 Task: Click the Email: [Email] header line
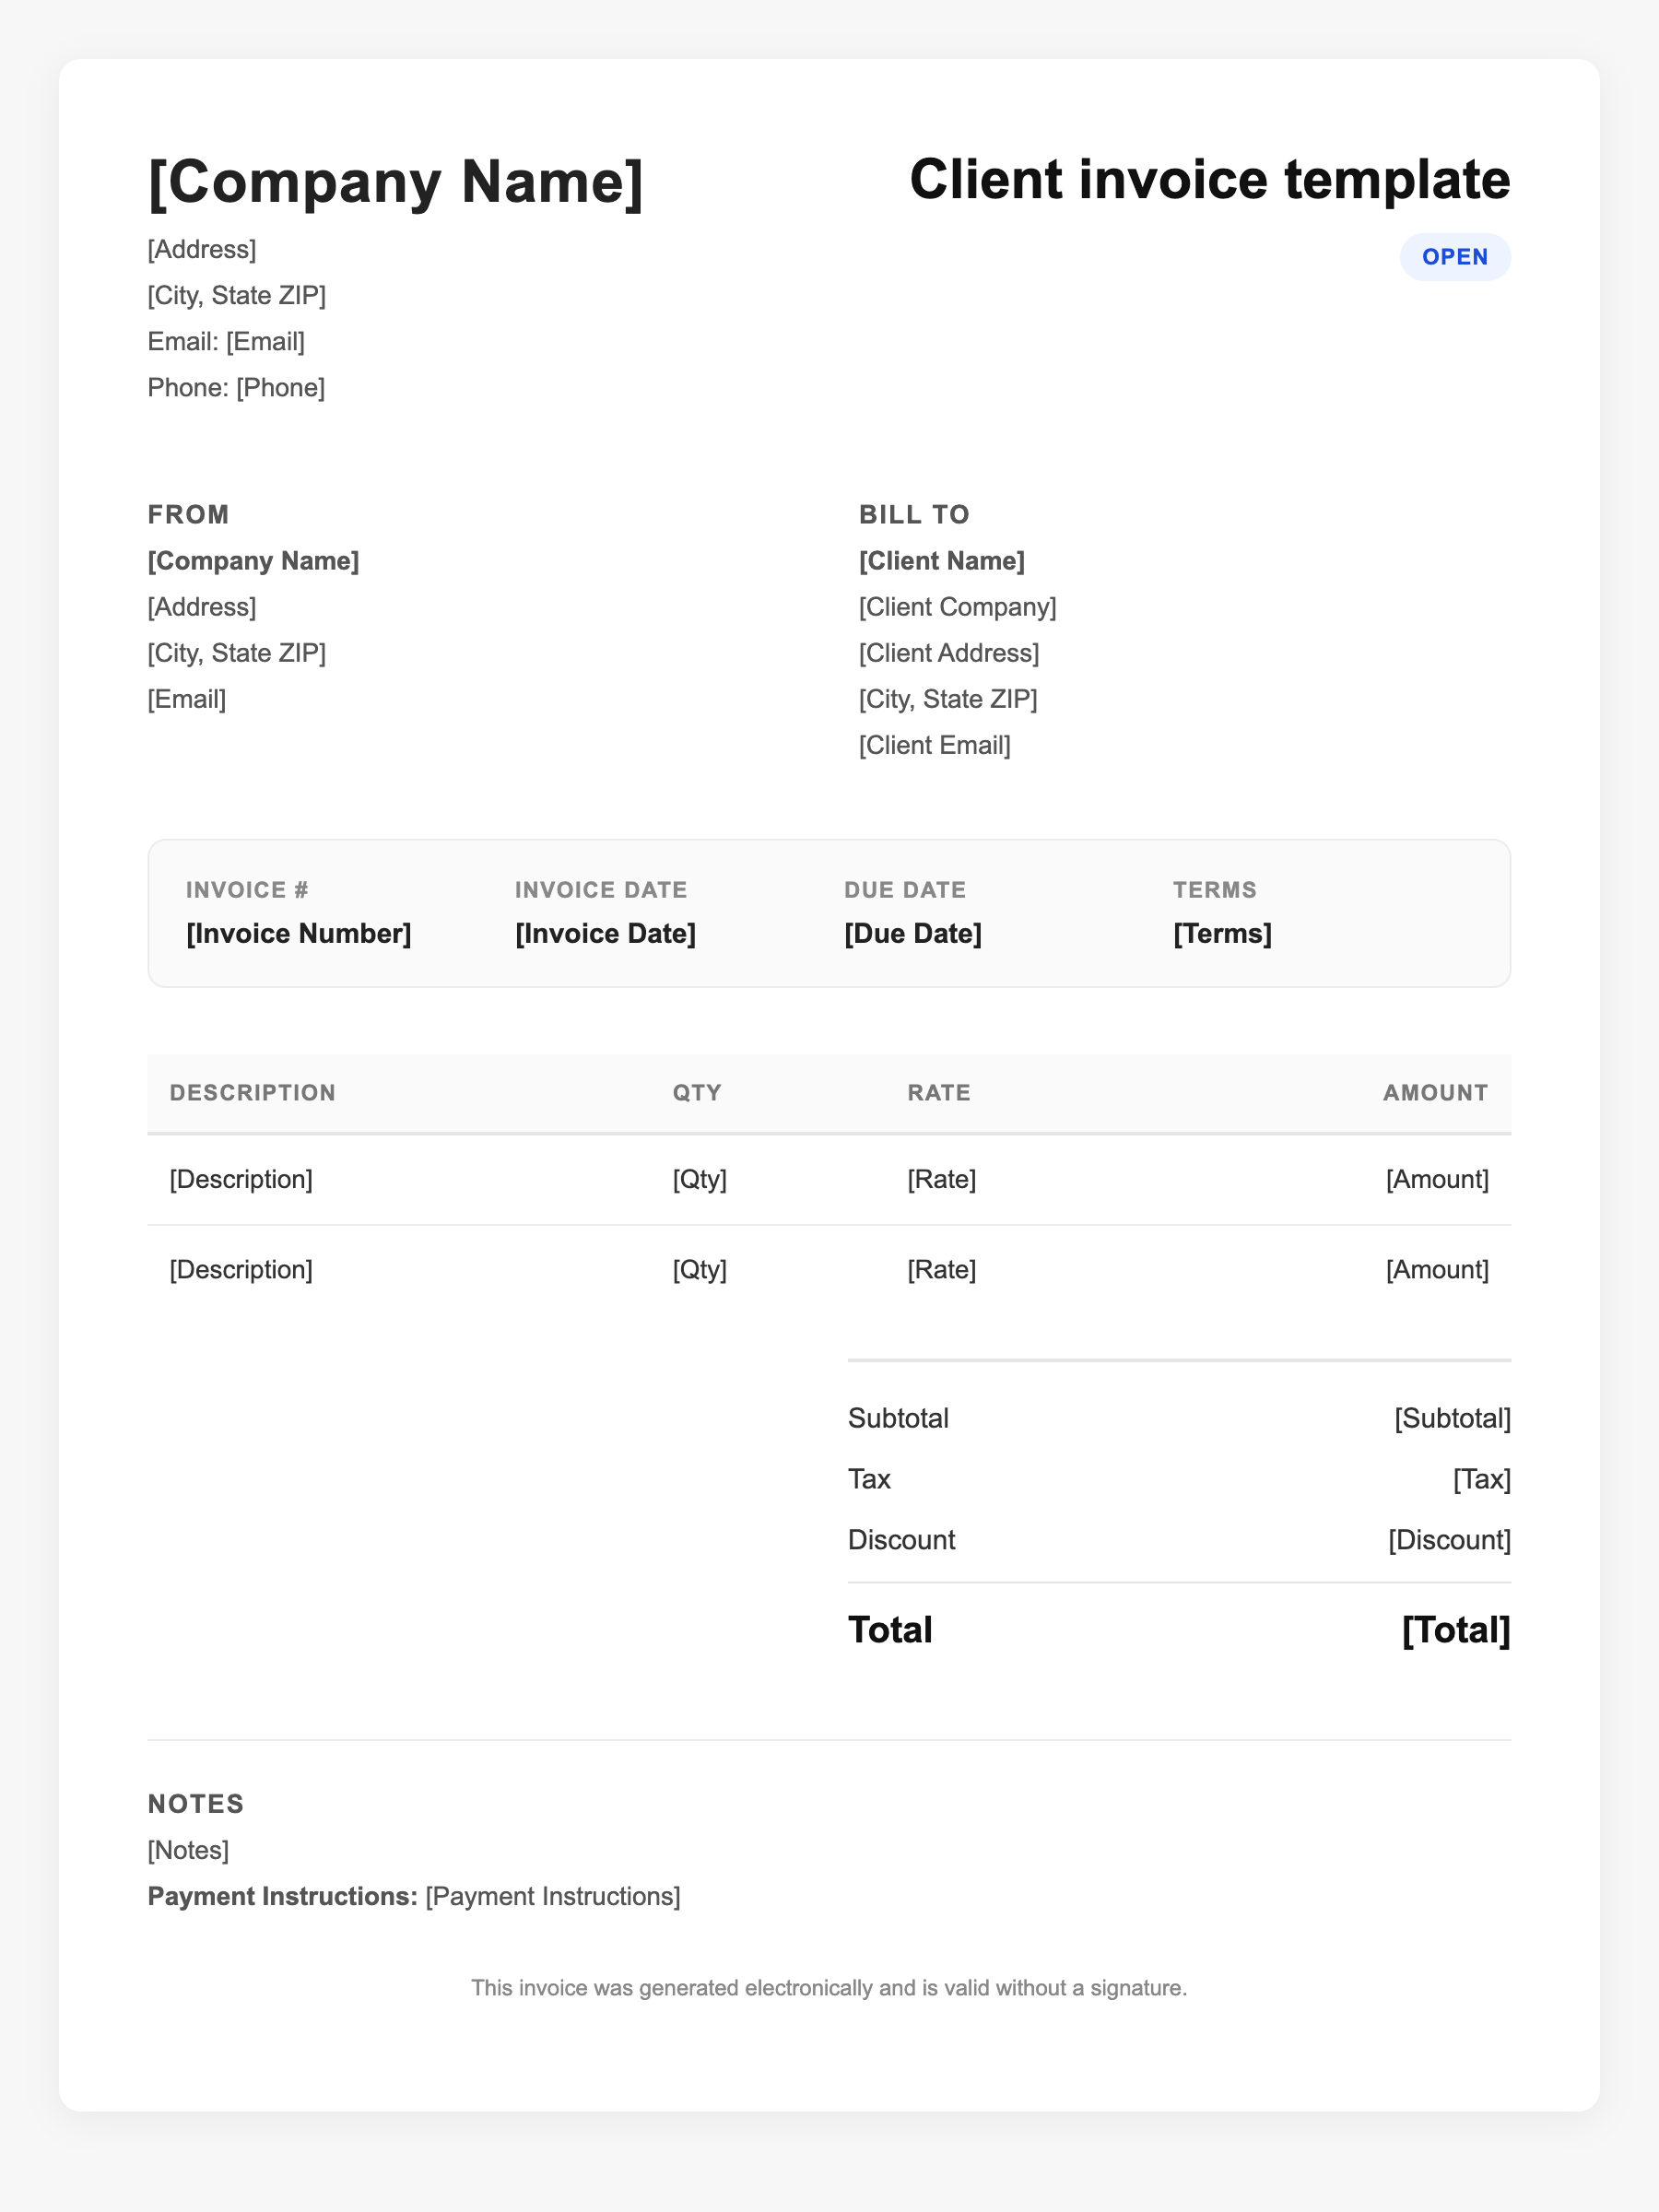click(226, 341)
